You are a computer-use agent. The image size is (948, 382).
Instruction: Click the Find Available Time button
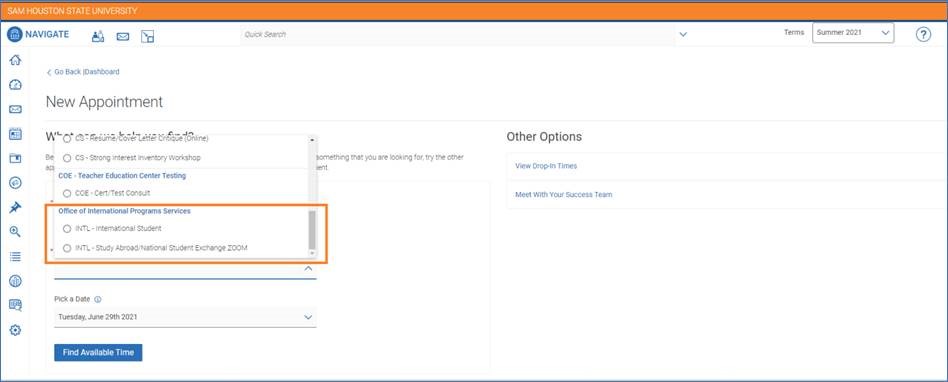[98, 352]
